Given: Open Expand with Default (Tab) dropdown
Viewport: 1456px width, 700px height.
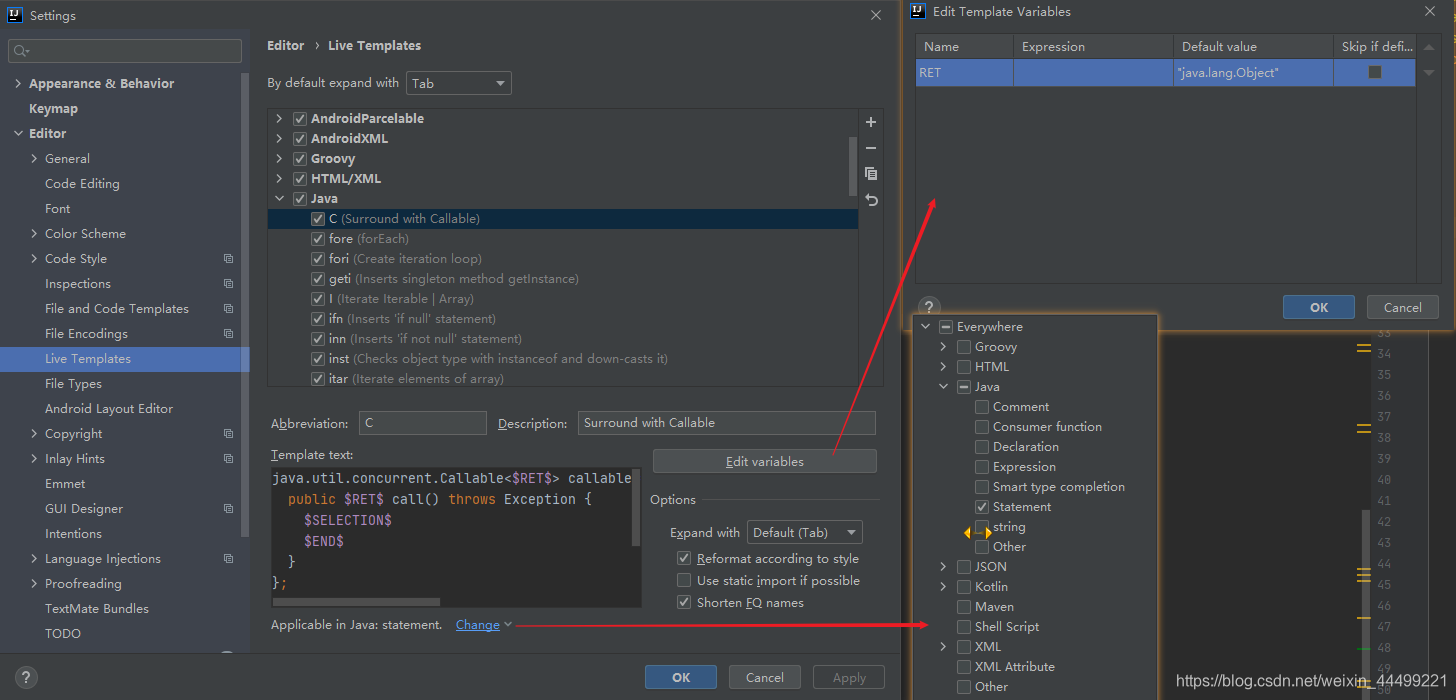Looking at the screenshot, I should (x=805, y=532).
